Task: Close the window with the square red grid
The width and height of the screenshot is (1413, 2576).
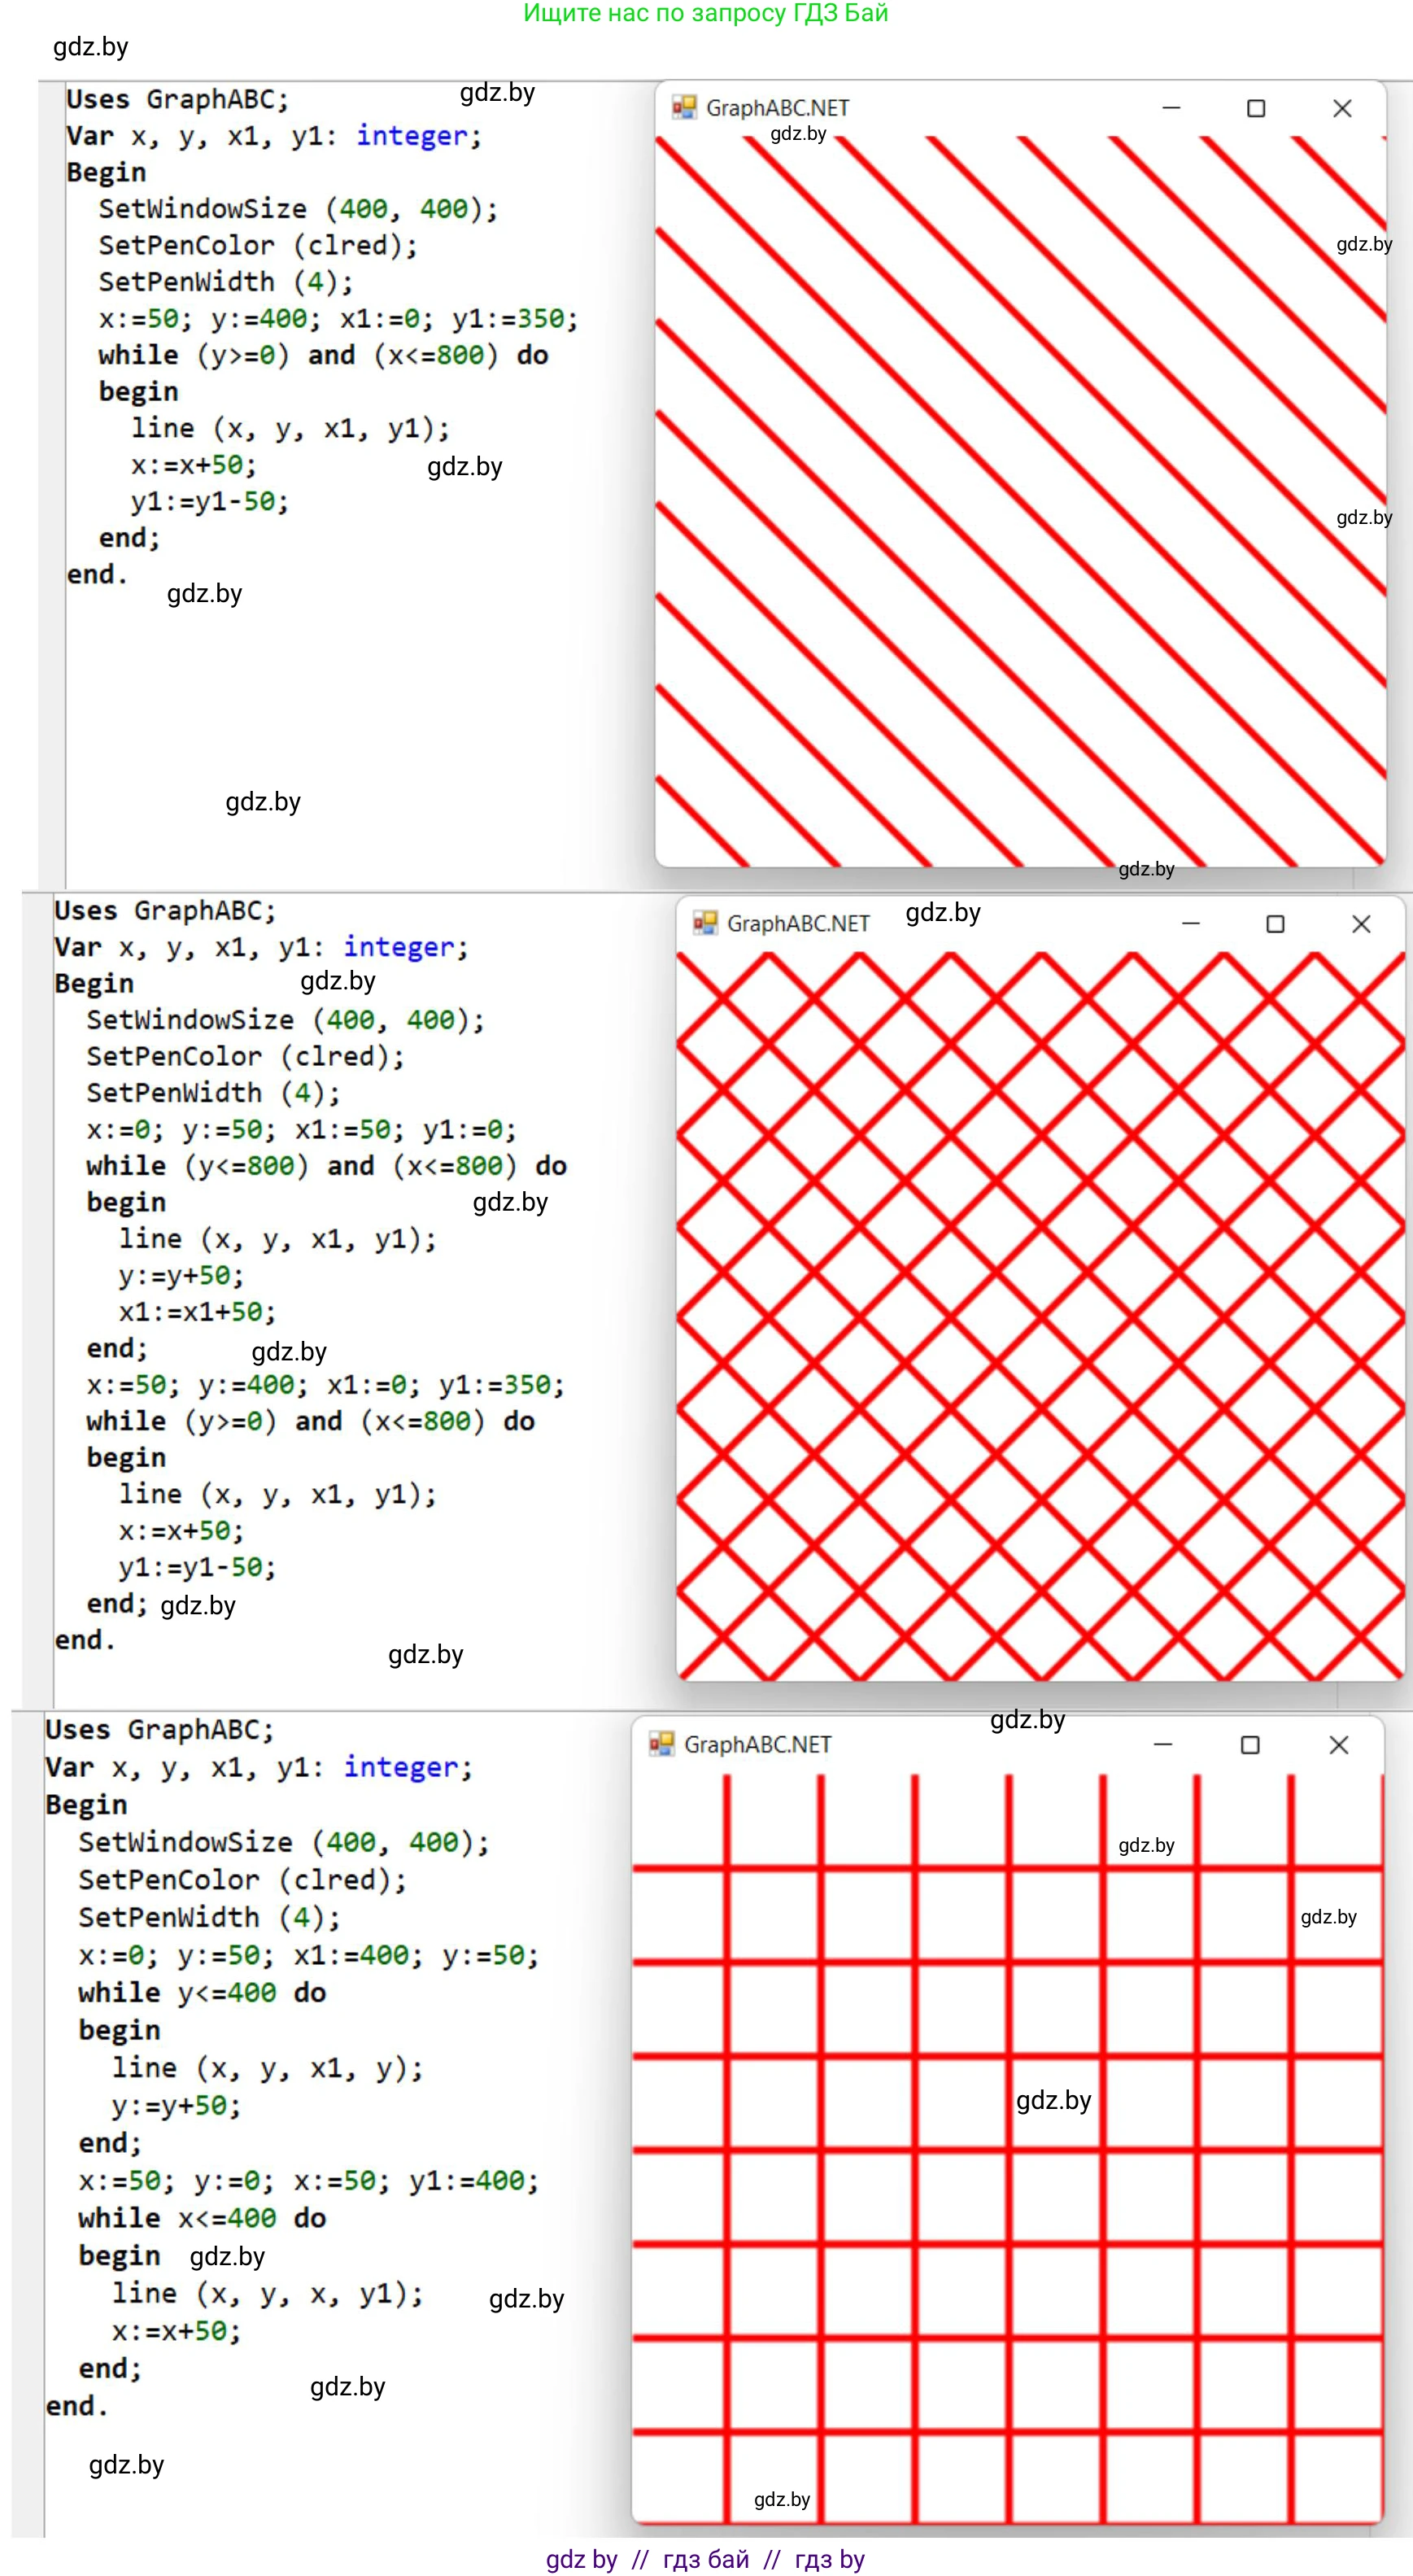Action: (x=1338, y=1745)
